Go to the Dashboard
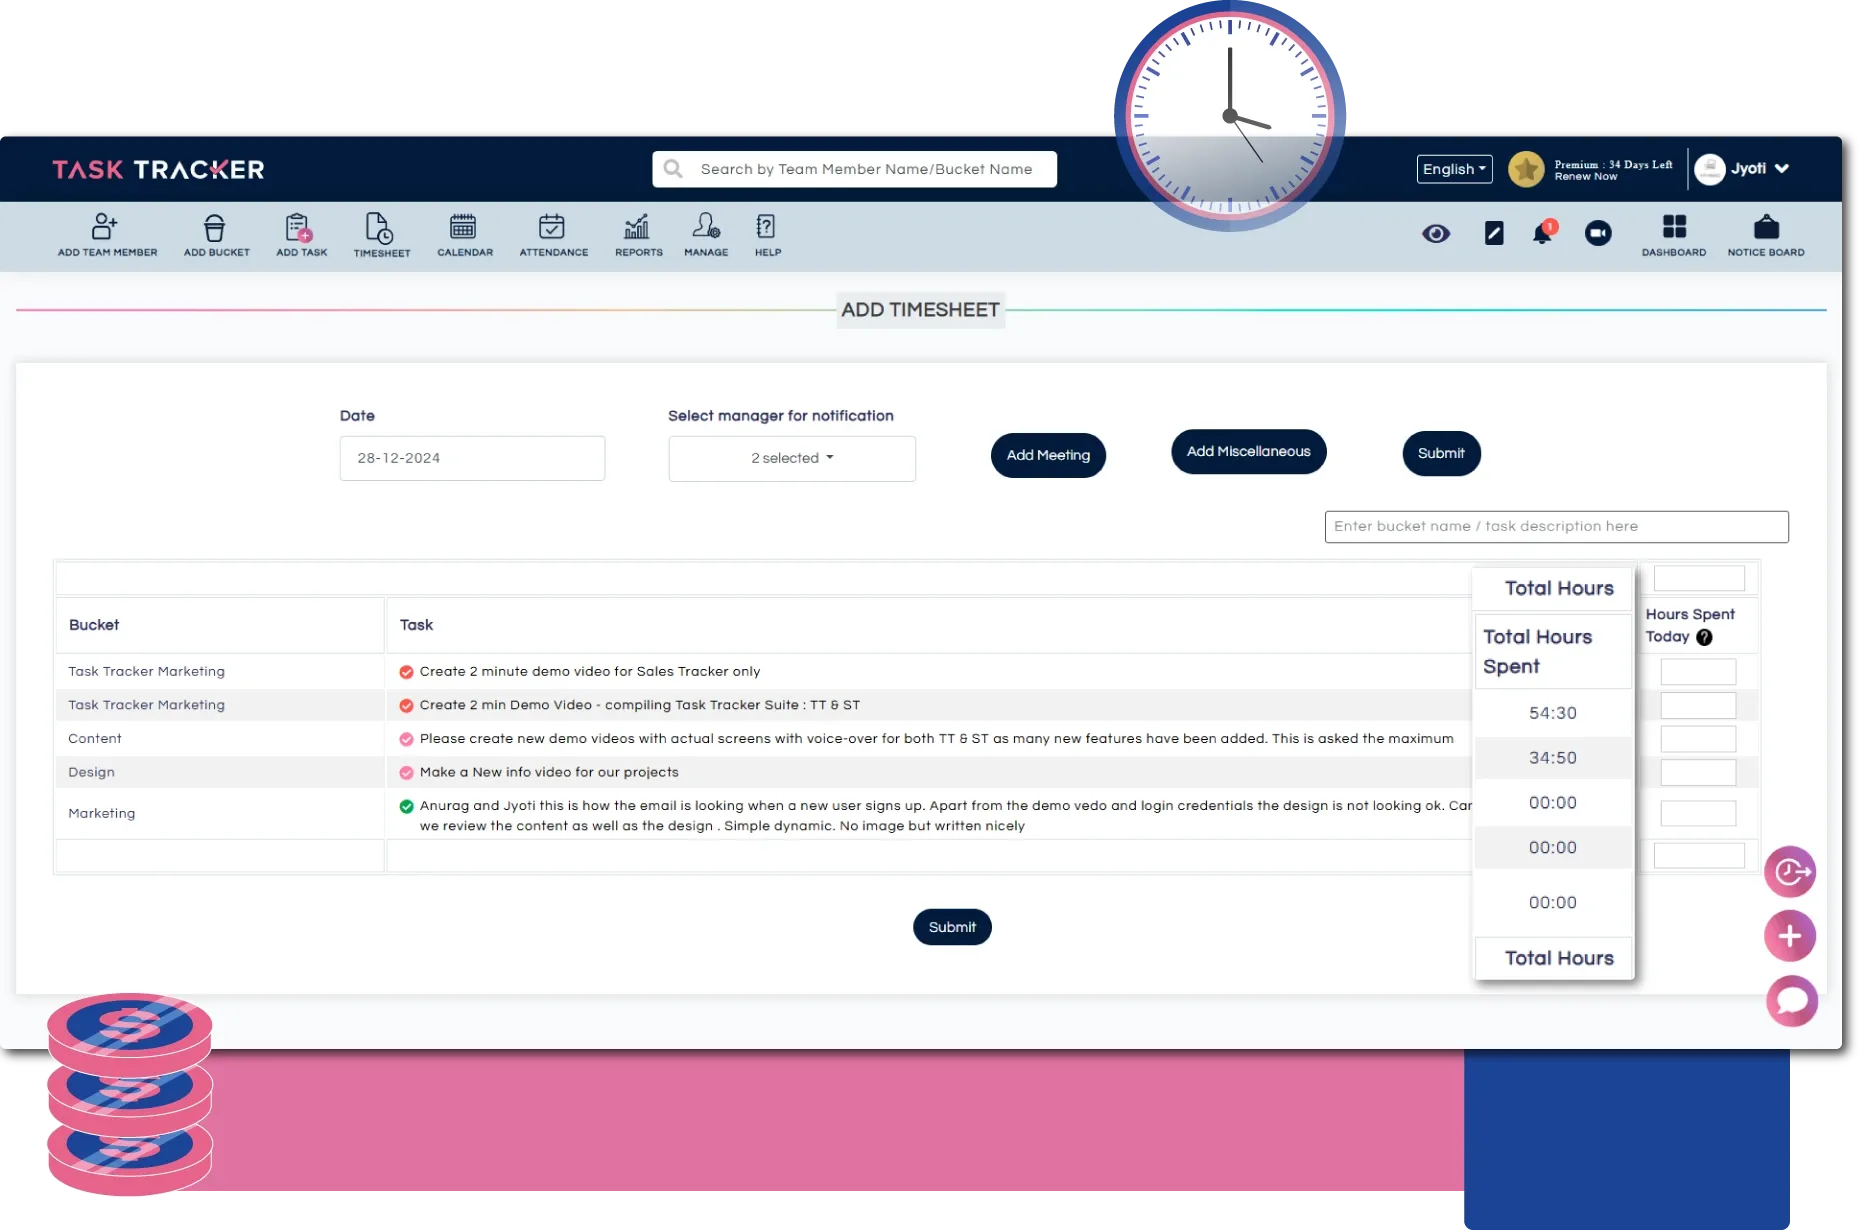The image size is (1860, 1230). tap(1674, 236)
